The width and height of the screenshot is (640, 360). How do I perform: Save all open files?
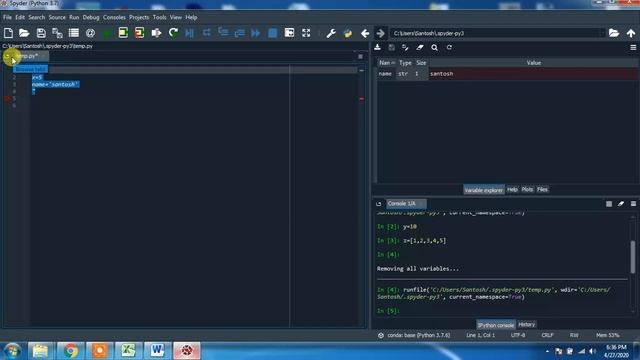click(57, 33)
